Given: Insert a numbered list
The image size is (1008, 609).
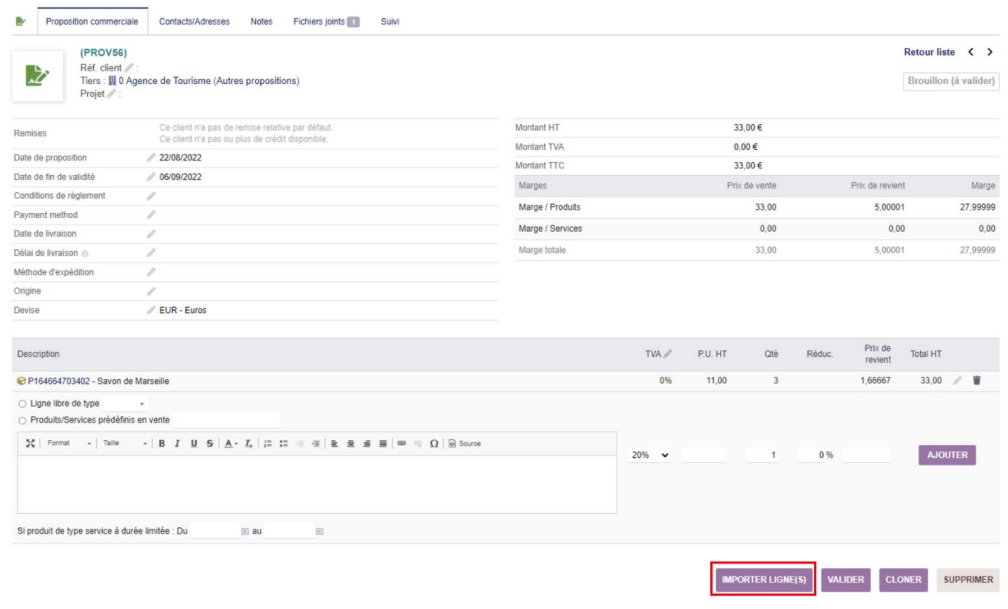Looking at the screenshot, I should [x=267, y=444].
